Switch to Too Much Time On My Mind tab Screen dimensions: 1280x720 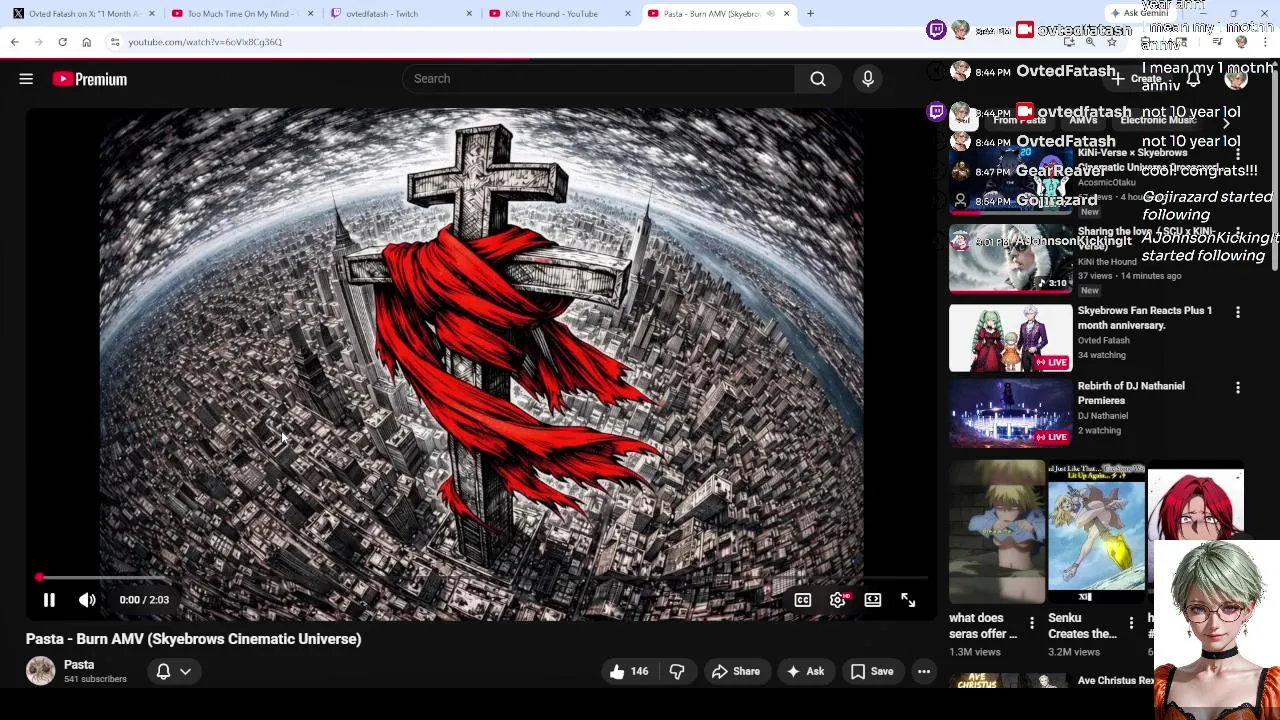point(243,14)
